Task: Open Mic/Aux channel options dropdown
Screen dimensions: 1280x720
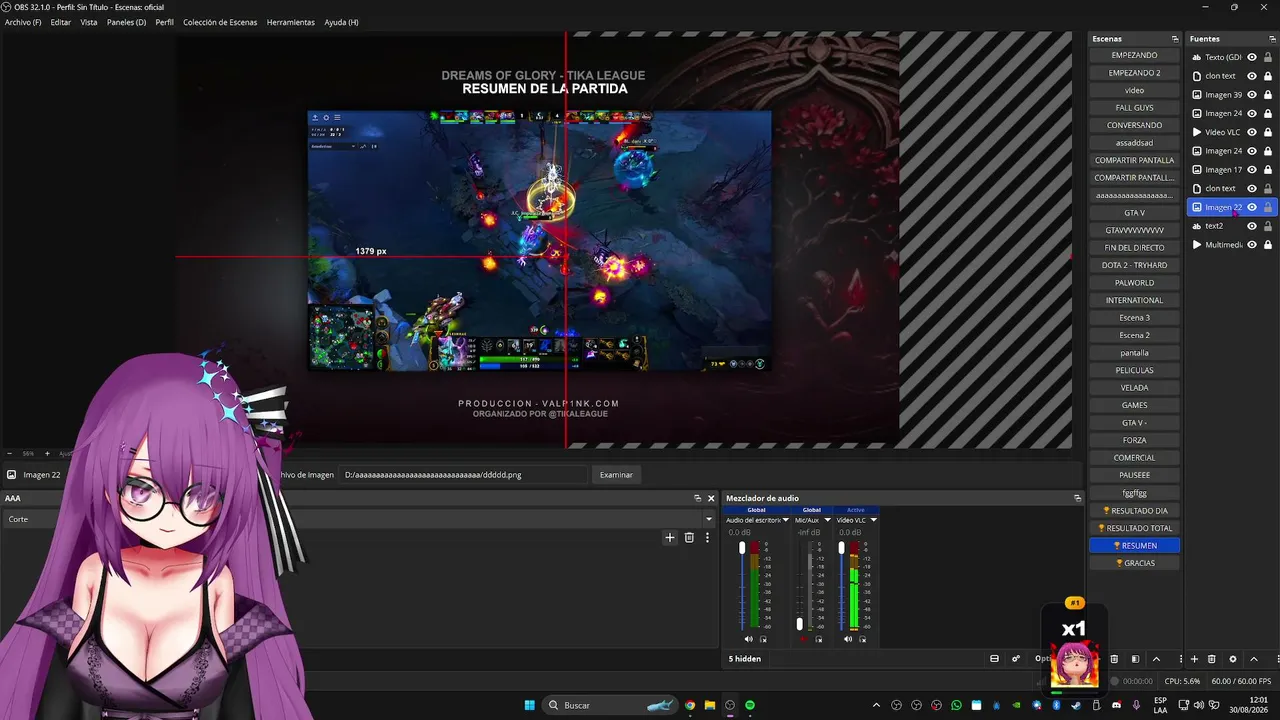Action: [x=827, y=520]
